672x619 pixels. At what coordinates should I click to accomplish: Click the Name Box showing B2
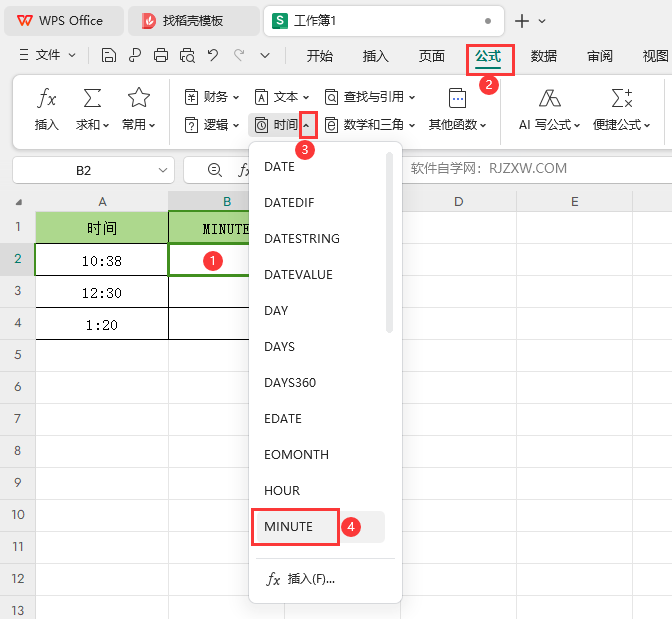coord(84,171)
